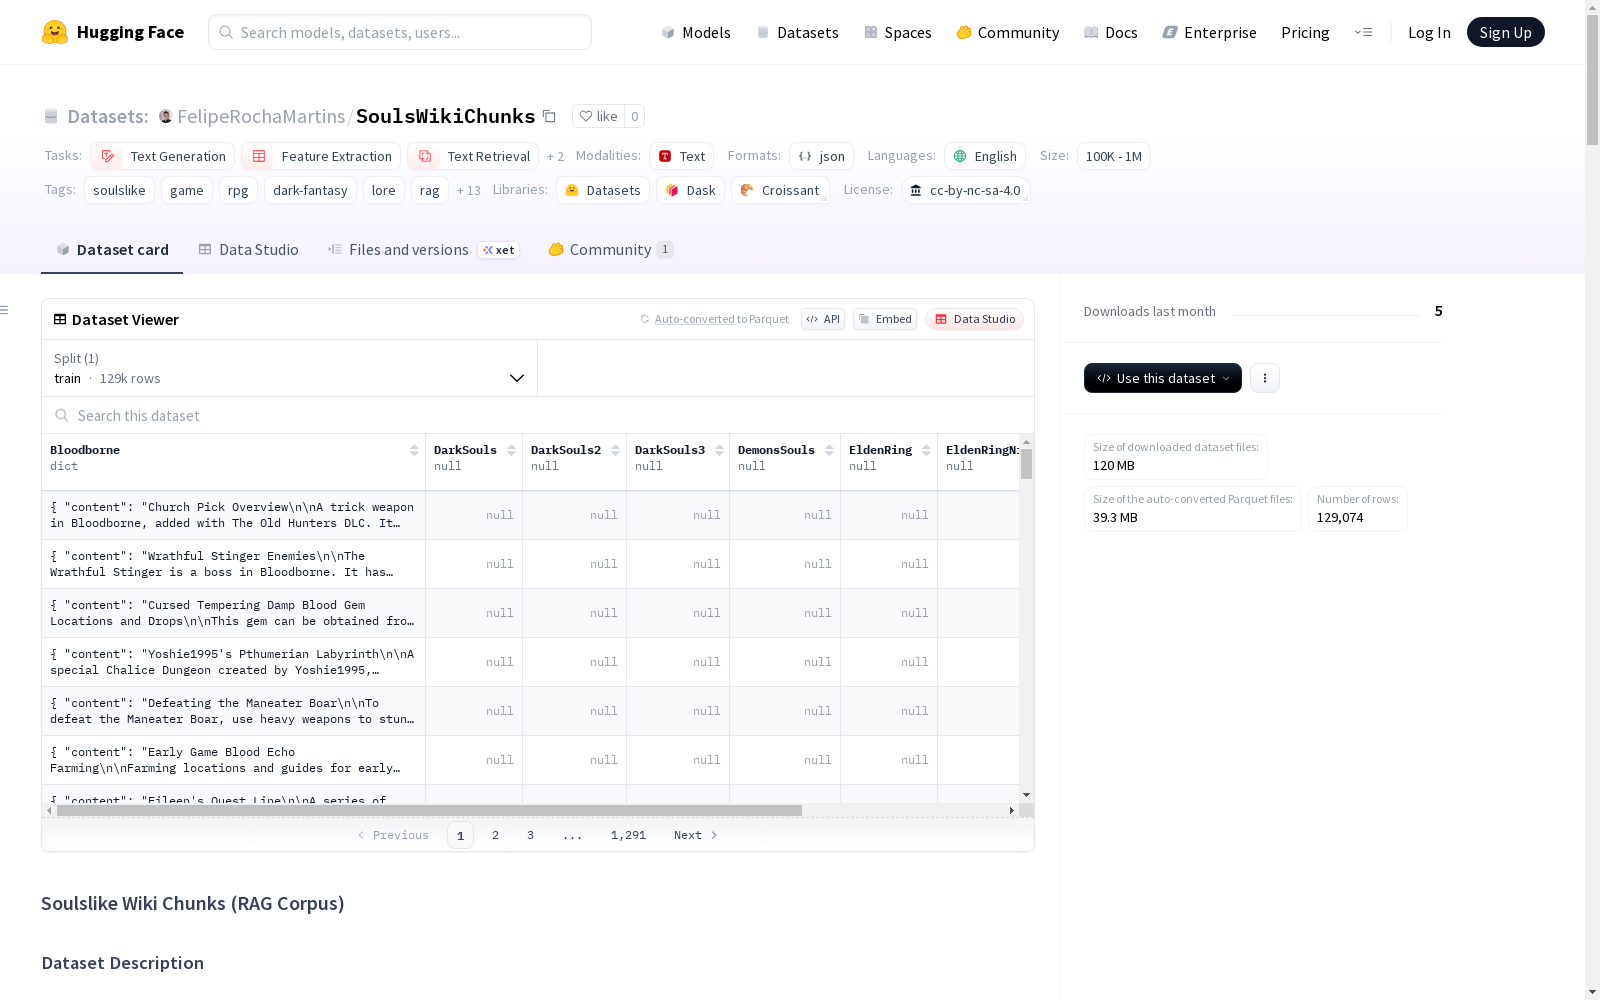Expand the +2 more tasks

tap(555, 156)
